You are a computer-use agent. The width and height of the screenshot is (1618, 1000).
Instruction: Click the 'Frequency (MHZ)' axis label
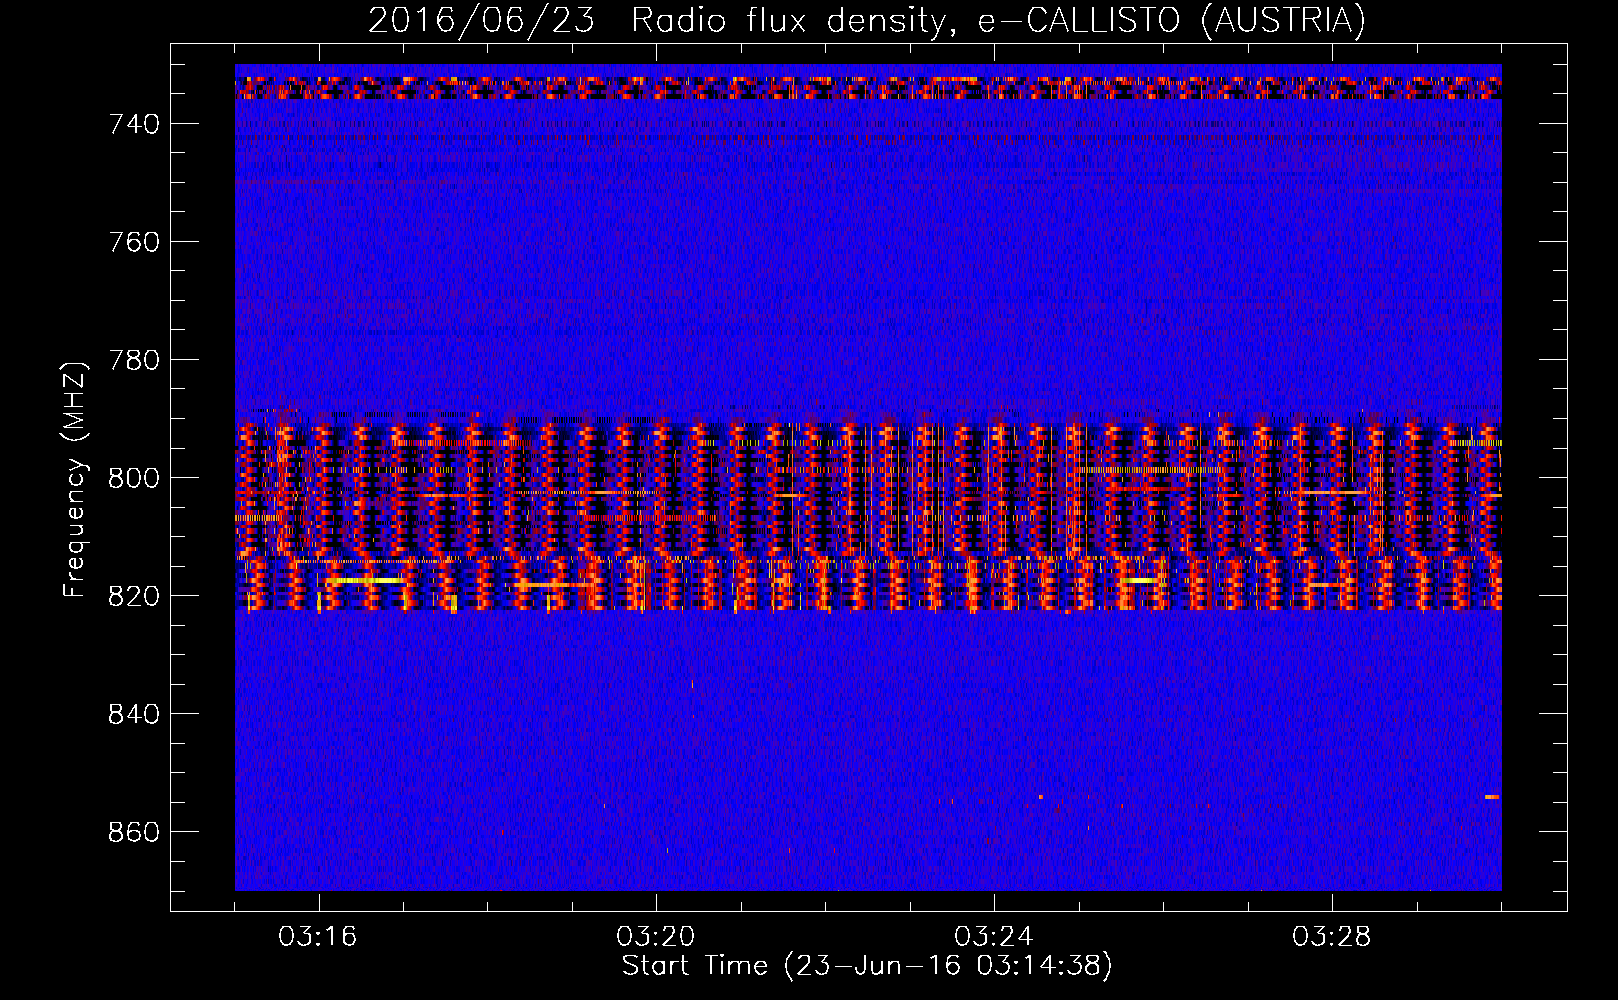[74, 479]
